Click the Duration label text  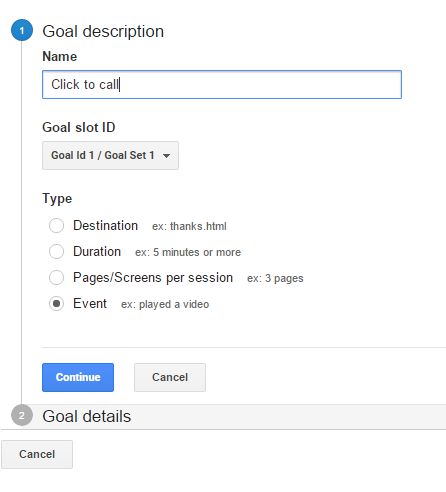coord(97,251)
